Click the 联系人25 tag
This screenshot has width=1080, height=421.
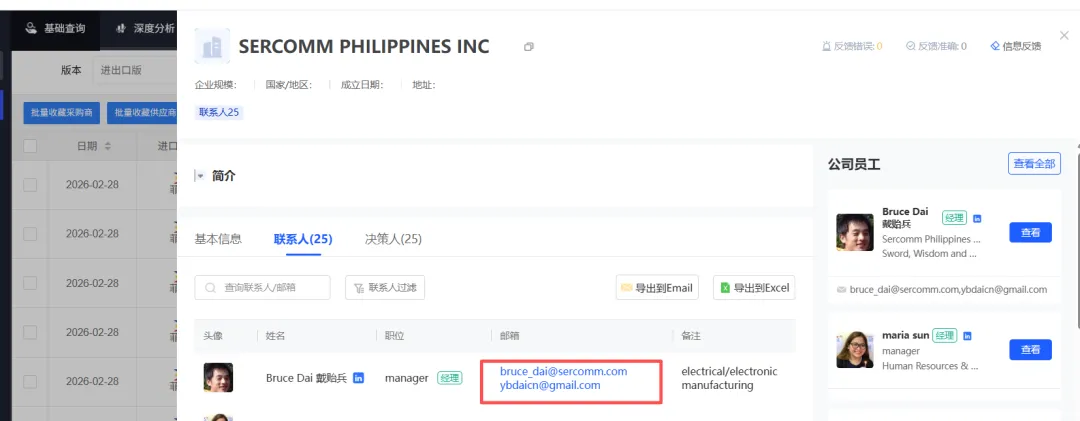[219, 112]
